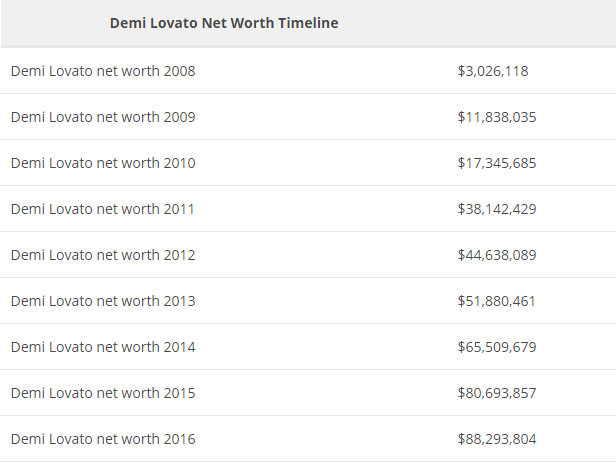Viewport: 616px width, 464px height.
Task: Select the 'Demi Lovato net worth 2010' label
Action: [x=103, y=163]
